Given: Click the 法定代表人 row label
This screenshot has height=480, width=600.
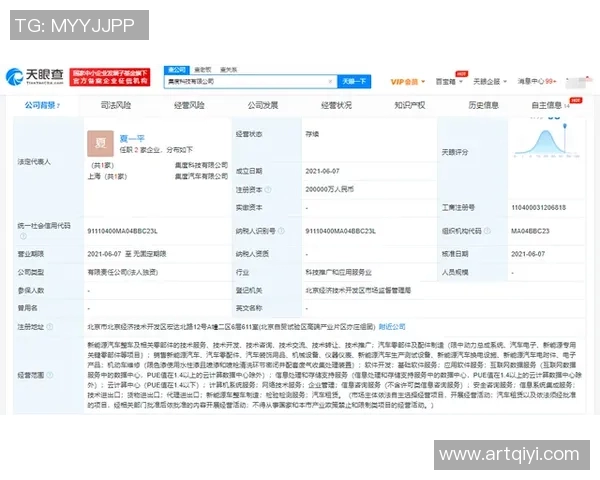Looking at the screenshot, I should coord(34,162).
